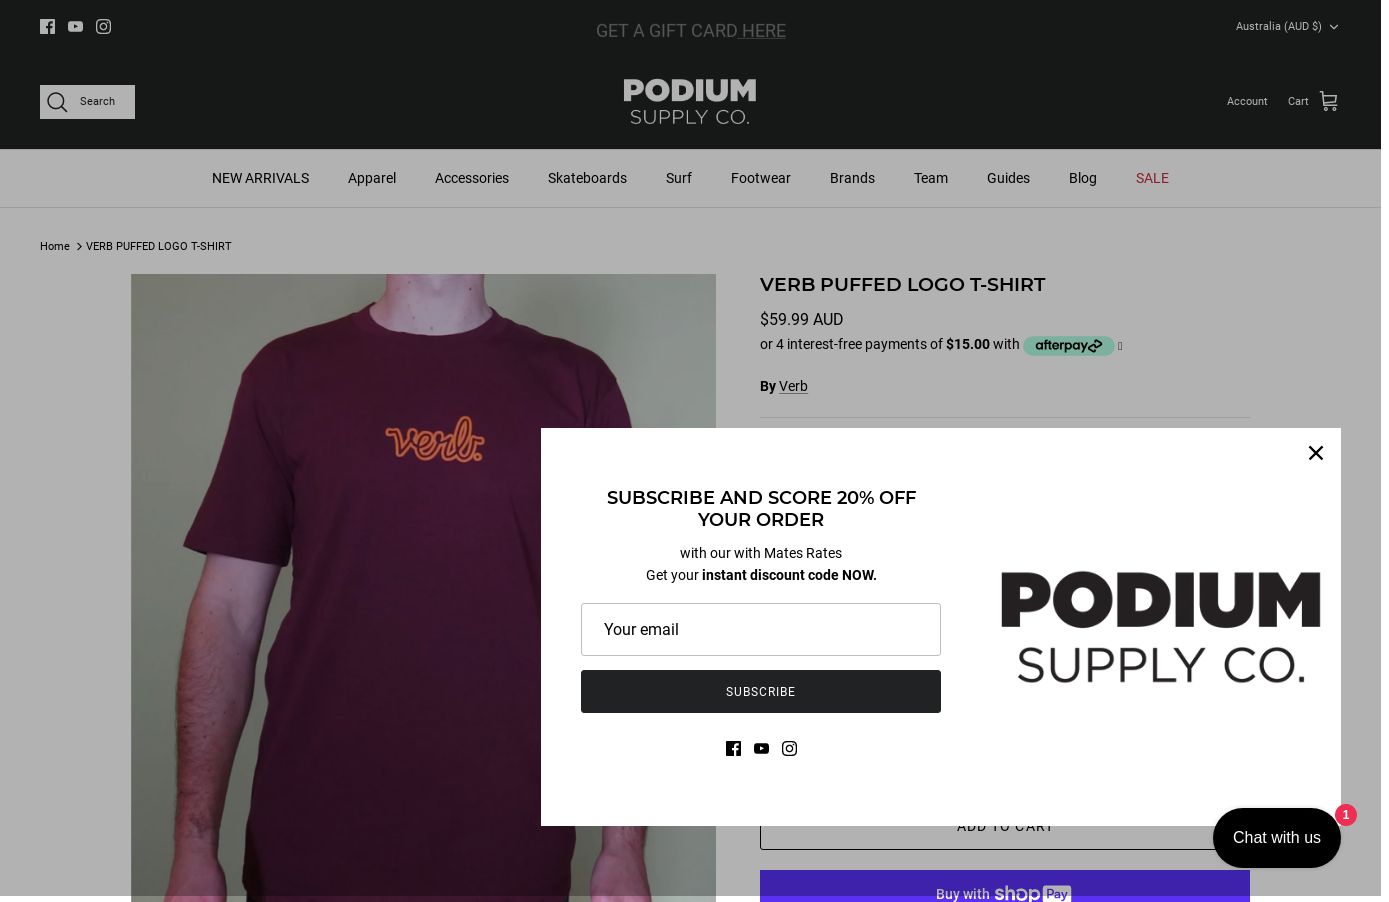Click the search magnifier icon
Image resolution: width=1389 pixels, height=902 pixels.
(x=57, y=102)
